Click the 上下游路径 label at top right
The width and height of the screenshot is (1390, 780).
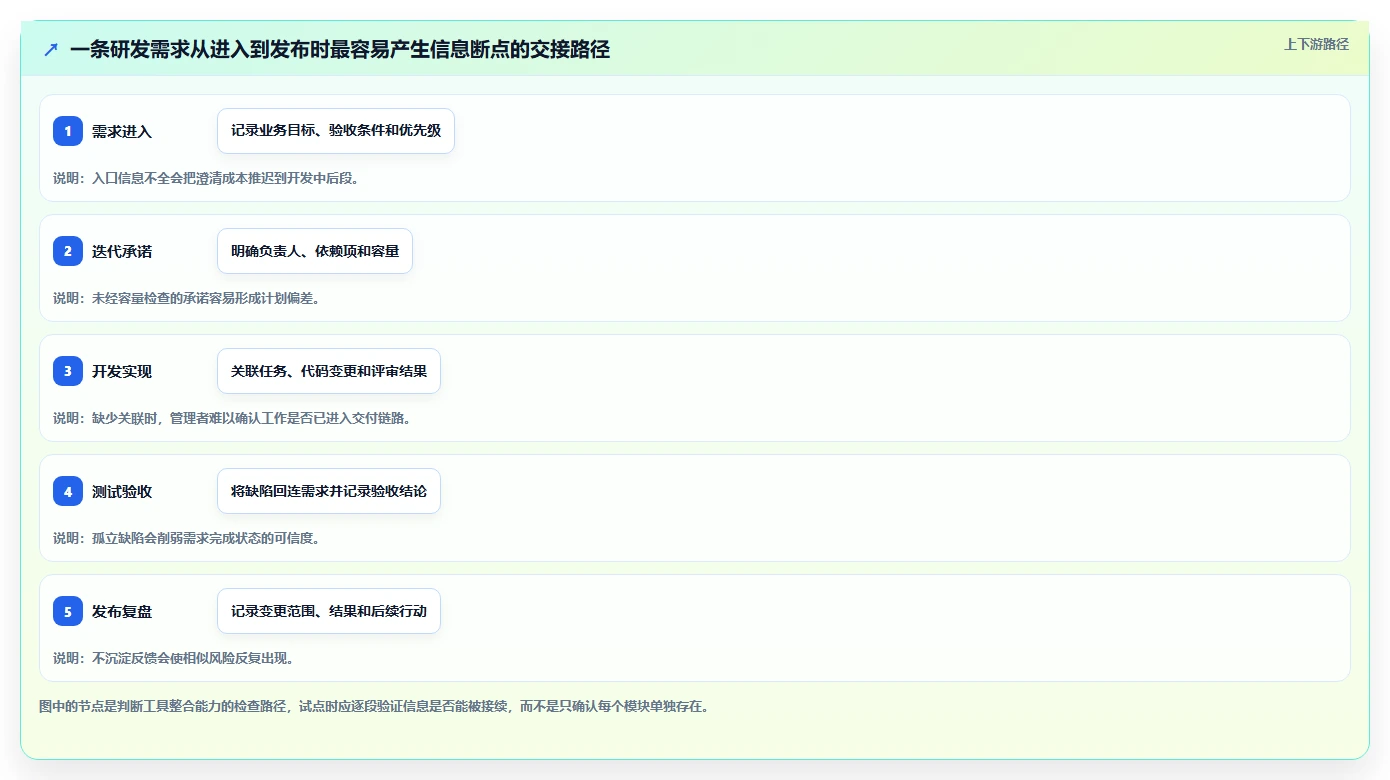(1316, 44)
